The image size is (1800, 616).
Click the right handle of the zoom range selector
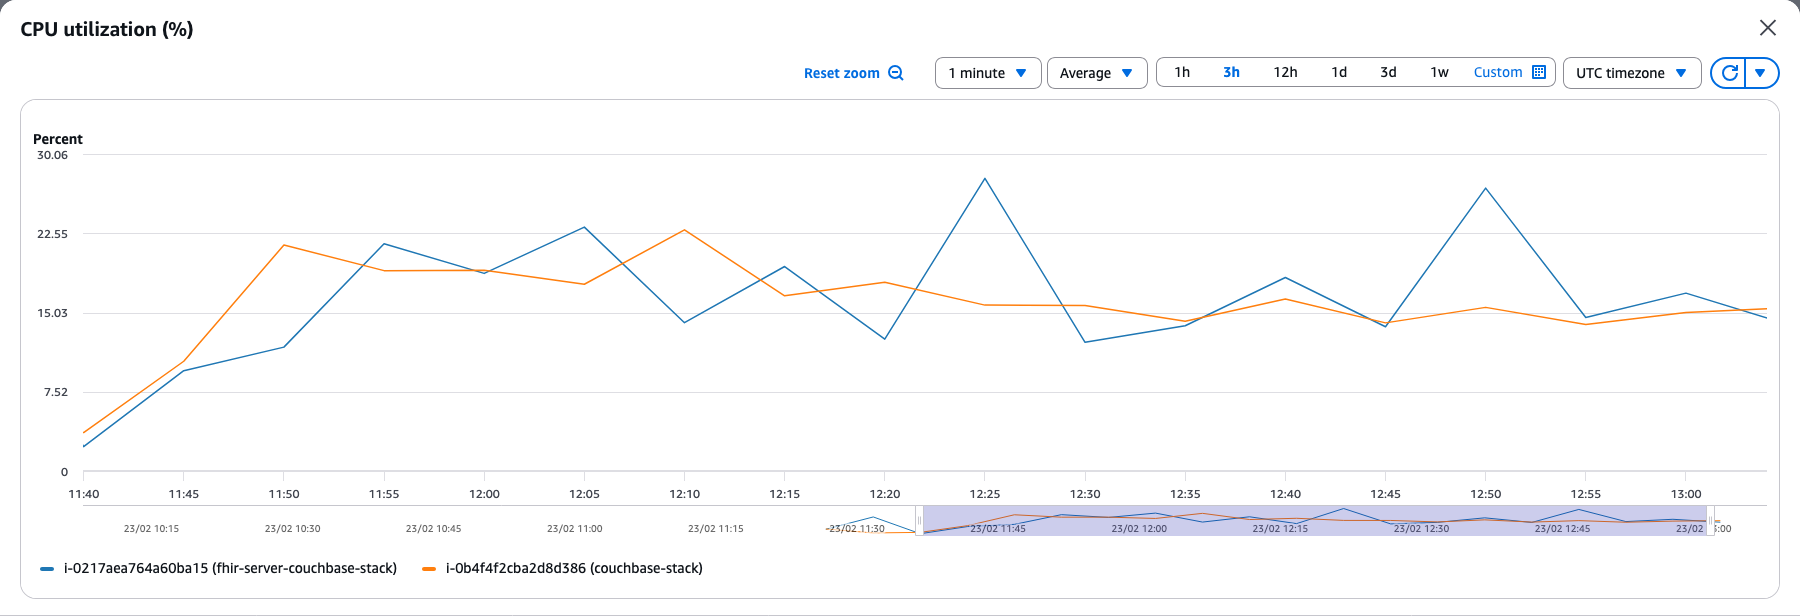tap(1711, 520)
